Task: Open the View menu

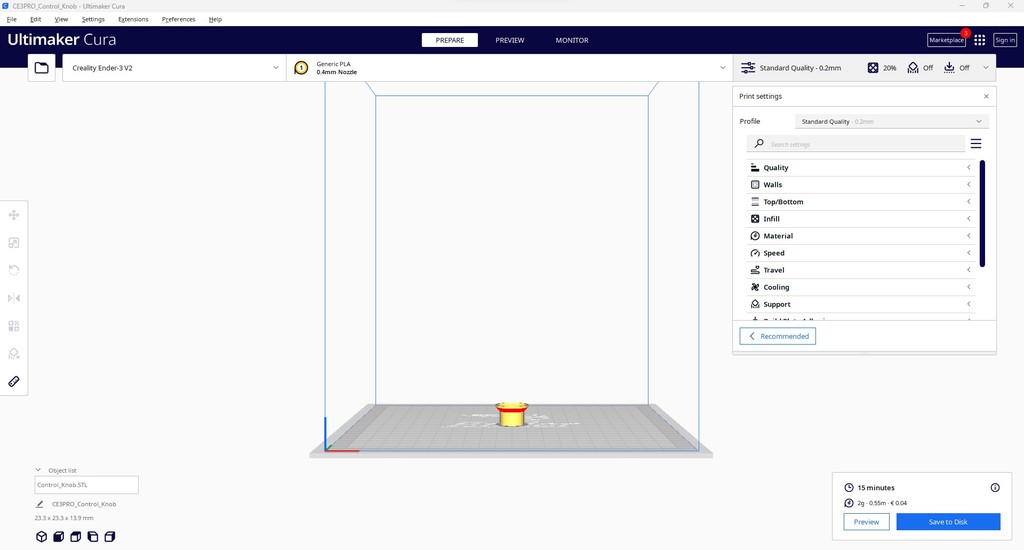Action: 61,20
